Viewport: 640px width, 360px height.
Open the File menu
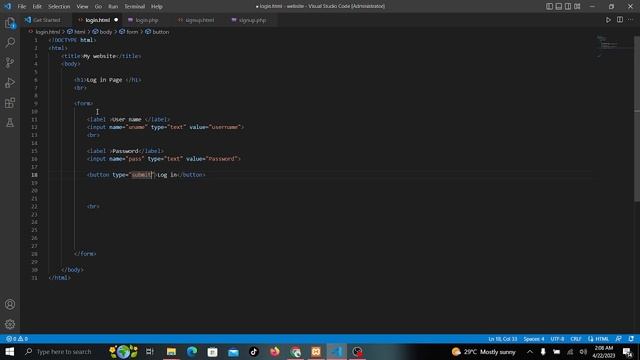(22, 7)
